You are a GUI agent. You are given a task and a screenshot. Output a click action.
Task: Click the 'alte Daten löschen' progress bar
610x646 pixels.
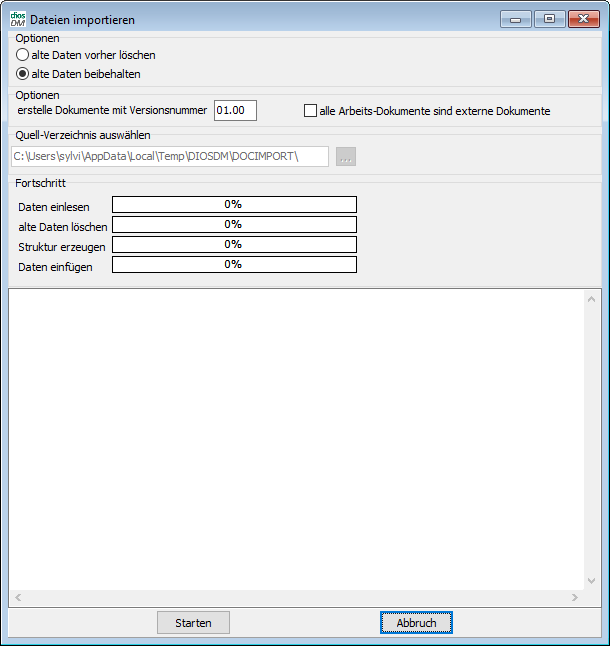(x=234, y=225)
